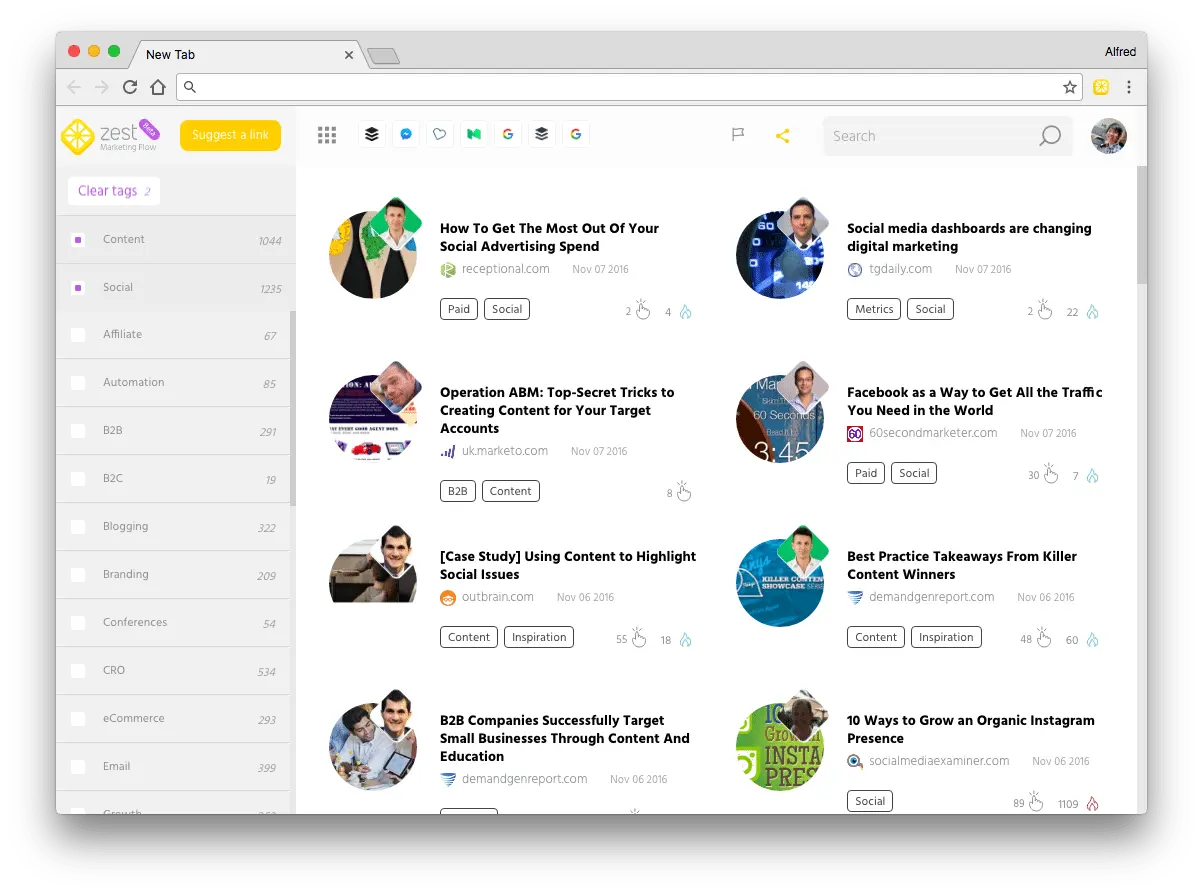Click hand icon on Operation ABM article

[x=684, y=491]
